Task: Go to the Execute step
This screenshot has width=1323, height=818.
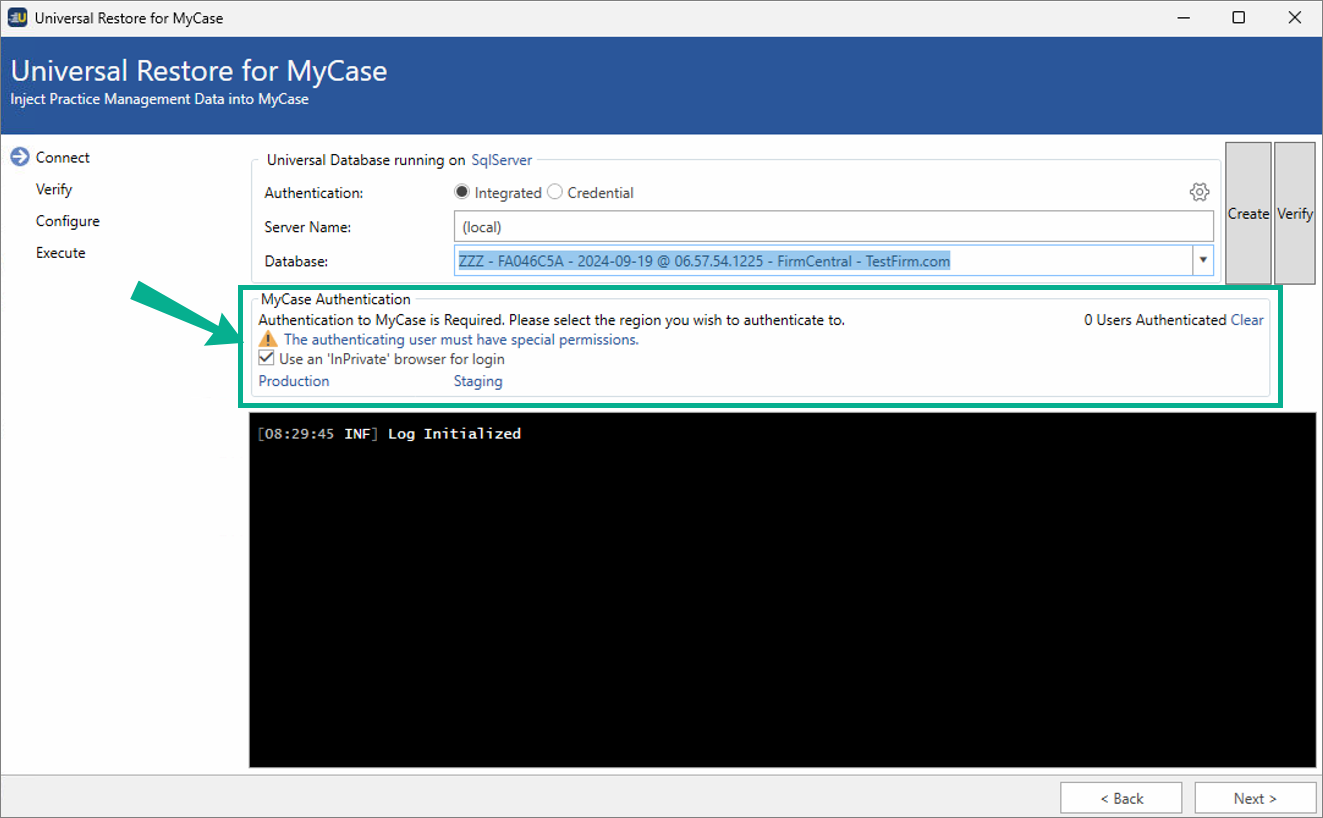Action: [x=61, y=253]
